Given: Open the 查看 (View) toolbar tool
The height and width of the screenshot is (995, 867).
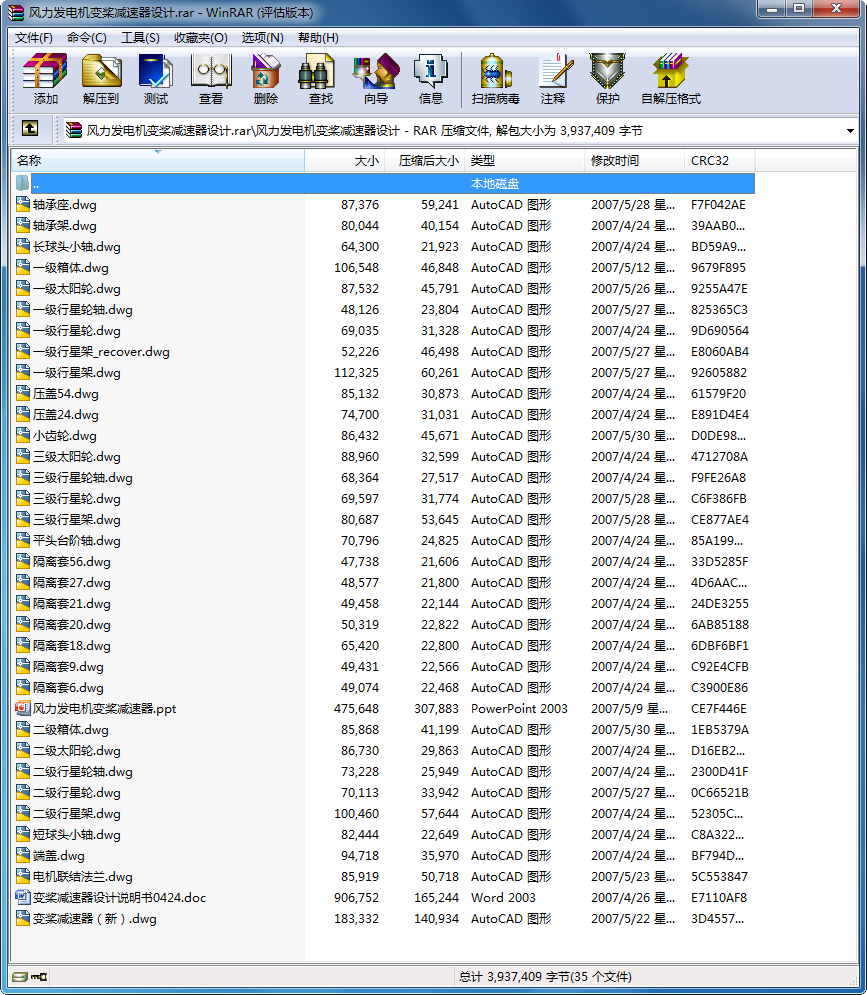Looking at the screenshot, I should pyautogui.click(x=211, y=79).
